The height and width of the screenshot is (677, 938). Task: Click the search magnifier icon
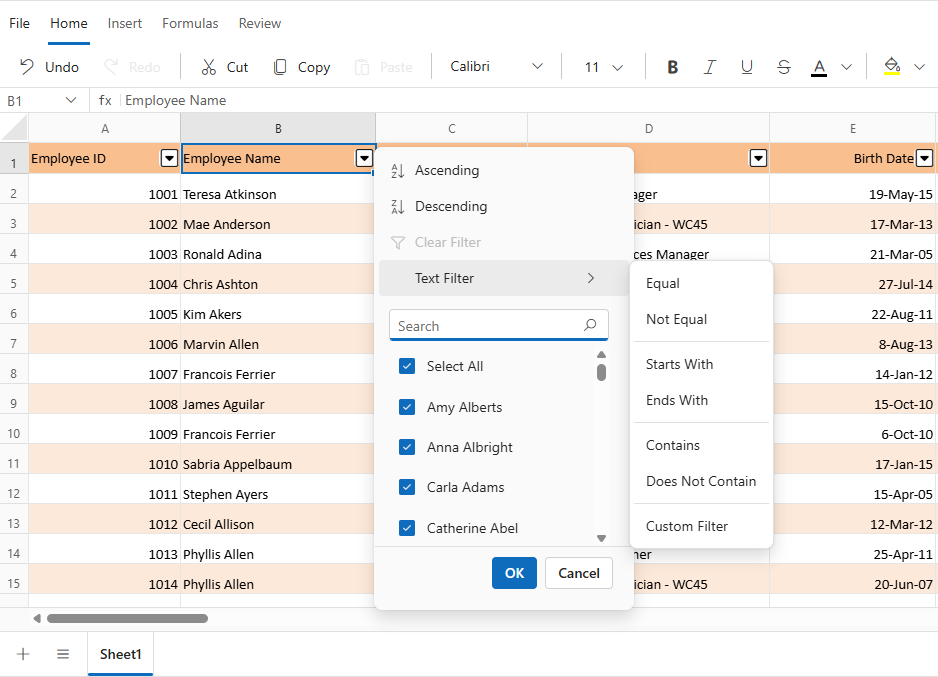(590, 325)
